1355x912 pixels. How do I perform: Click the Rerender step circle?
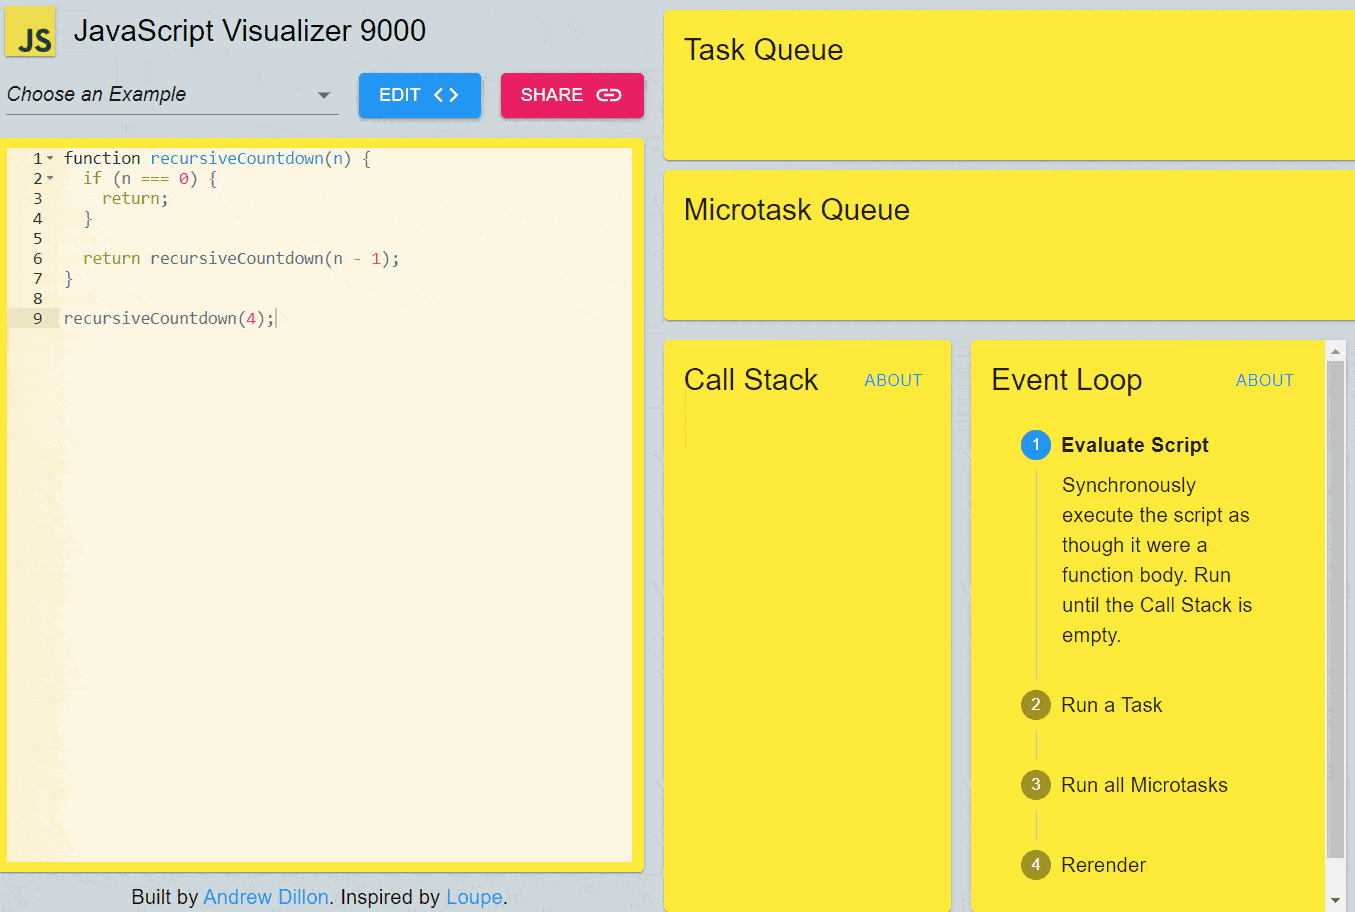[x=1036, y=865]
